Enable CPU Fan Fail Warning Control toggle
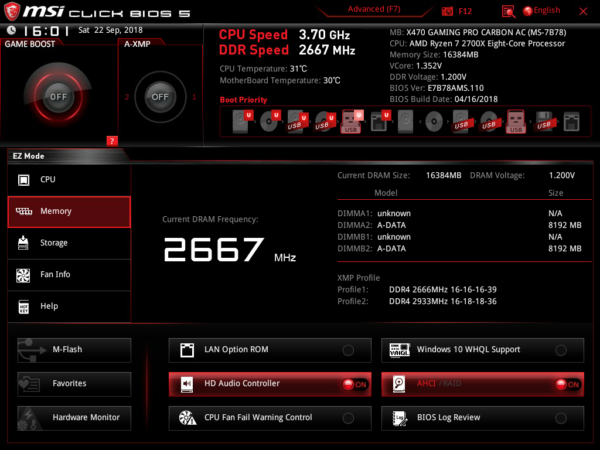This screenshot has height=450, width=600. click(x=348, y=418)
